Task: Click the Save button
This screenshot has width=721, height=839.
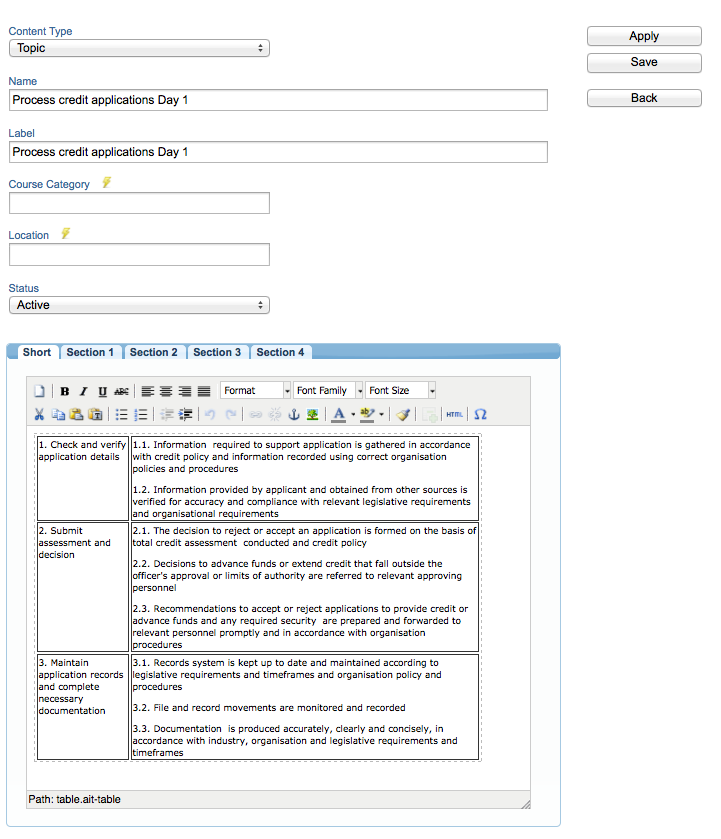Action: (x=644, y=62)
